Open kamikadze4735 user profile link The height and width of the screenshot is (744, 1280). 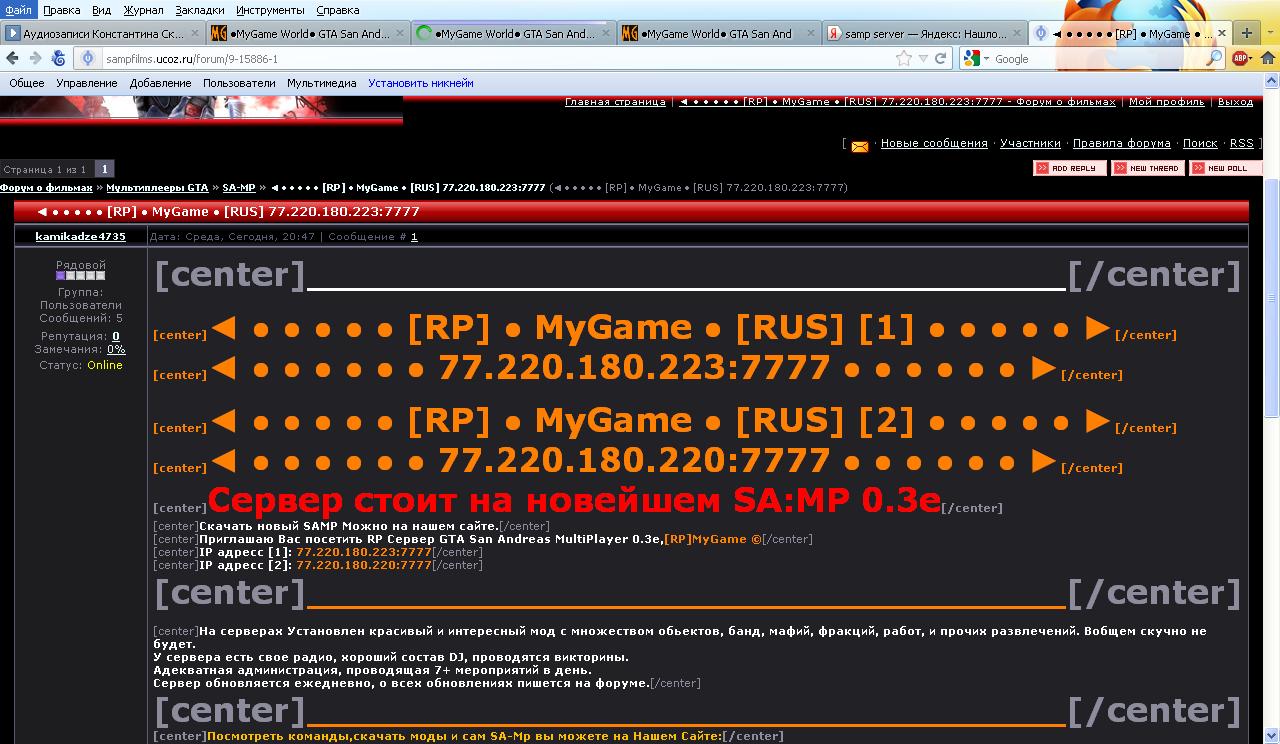tap(80, 237)
